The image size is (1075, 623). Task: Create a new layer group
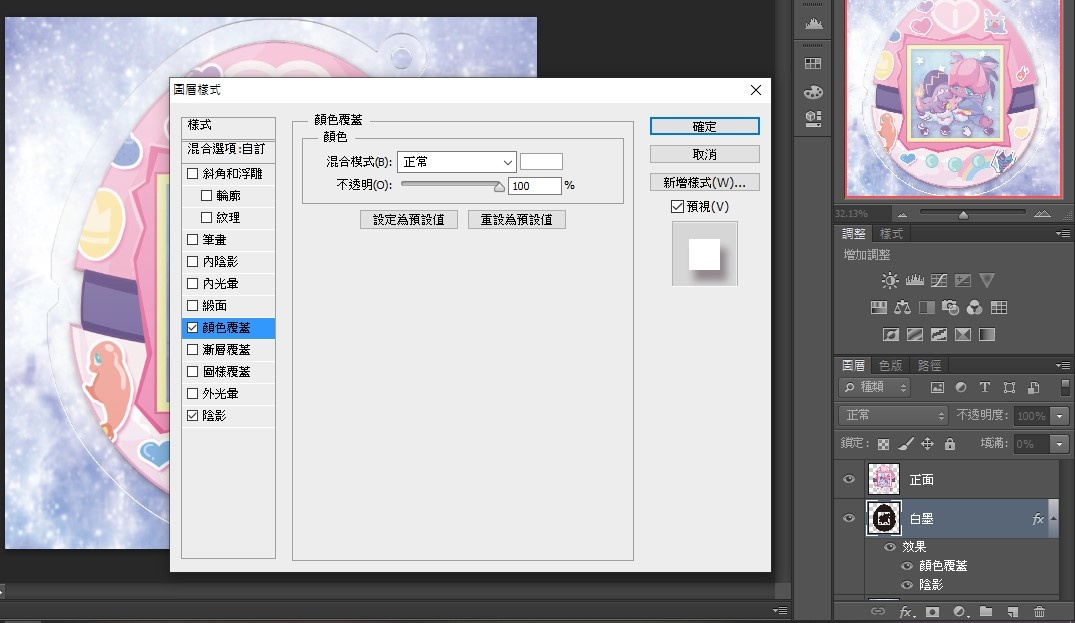(x=986, y=611)
